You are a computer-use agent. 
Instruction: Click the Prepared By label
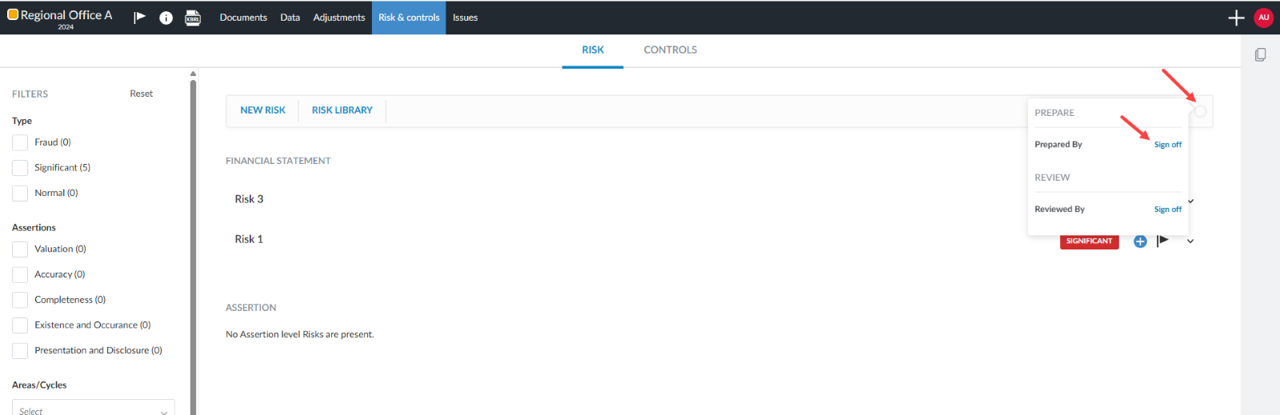click(x=1058, y=145)
